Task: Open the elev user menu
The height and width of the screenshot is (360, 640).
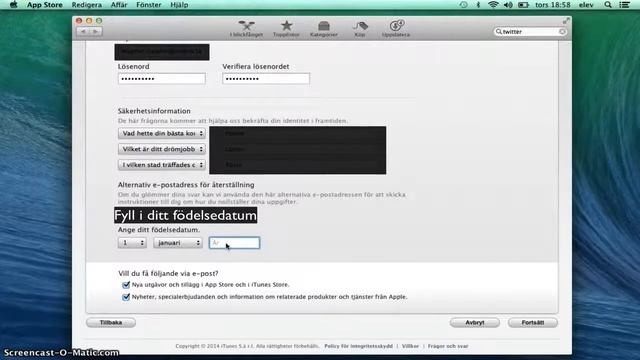Action: pos(586,5)
